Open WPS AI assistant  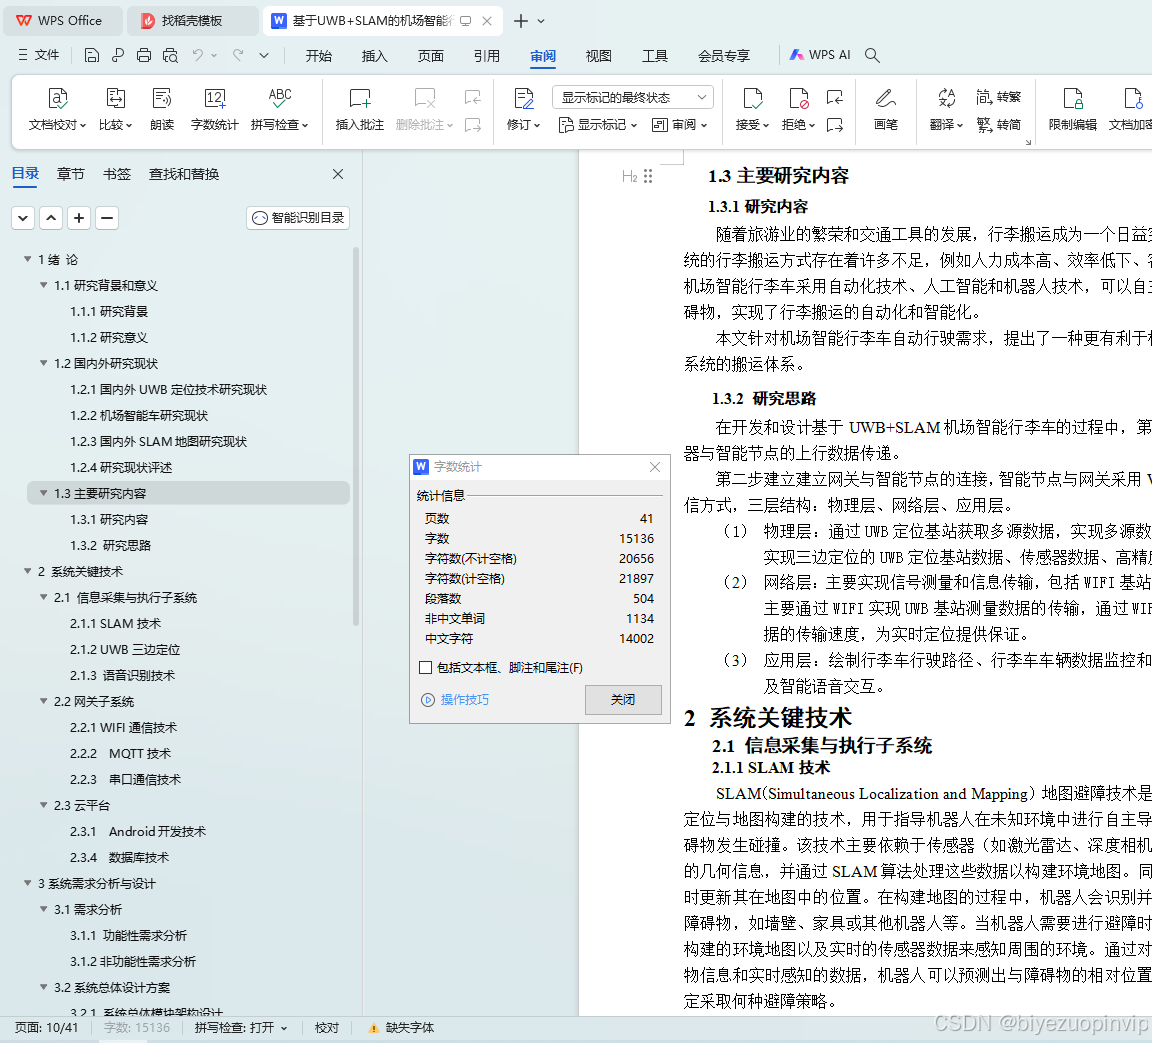click(x=820, y=55)
